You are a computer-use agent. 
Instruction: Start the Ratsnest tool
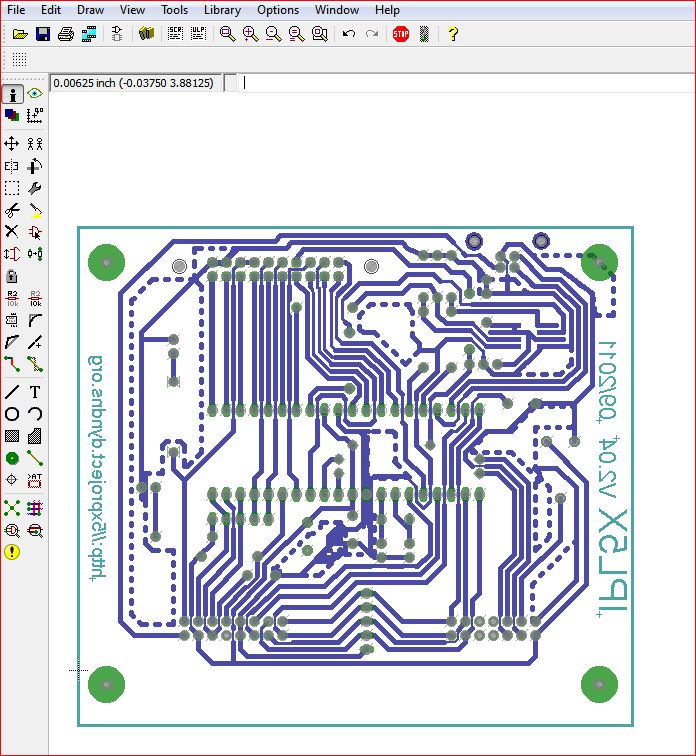point(12,508)
